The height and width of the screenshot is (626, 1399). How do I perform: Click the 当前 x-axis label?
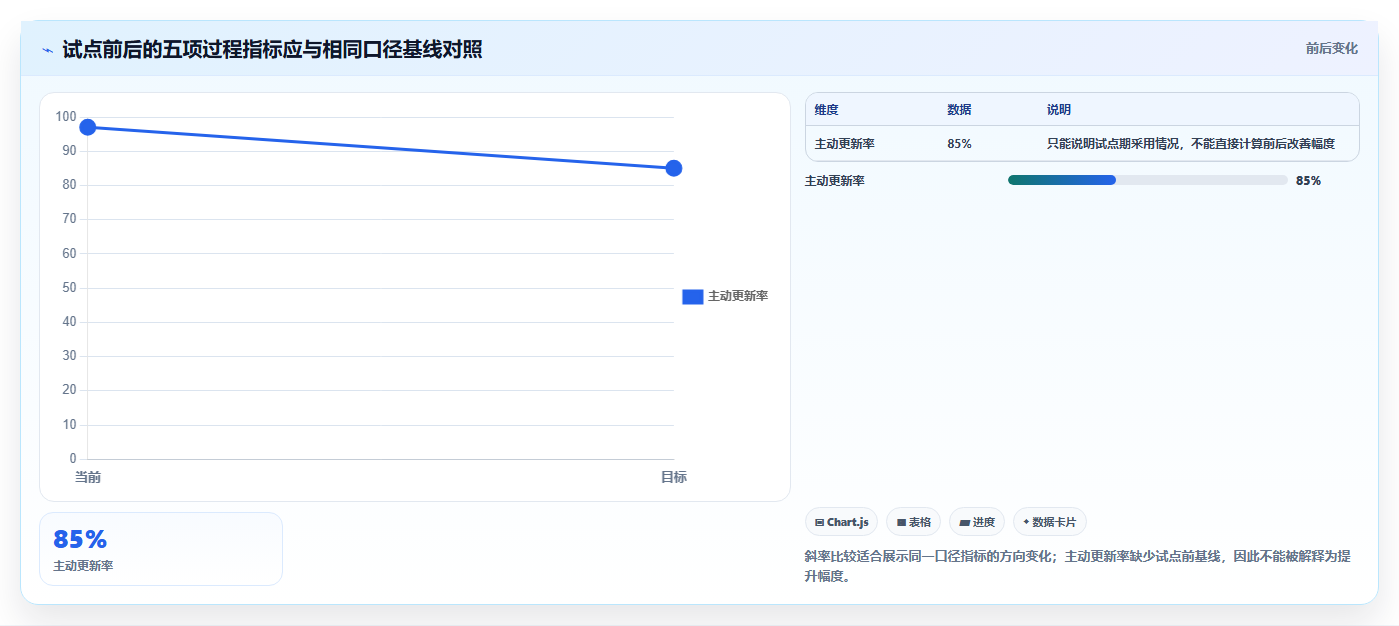coord(88,477)
